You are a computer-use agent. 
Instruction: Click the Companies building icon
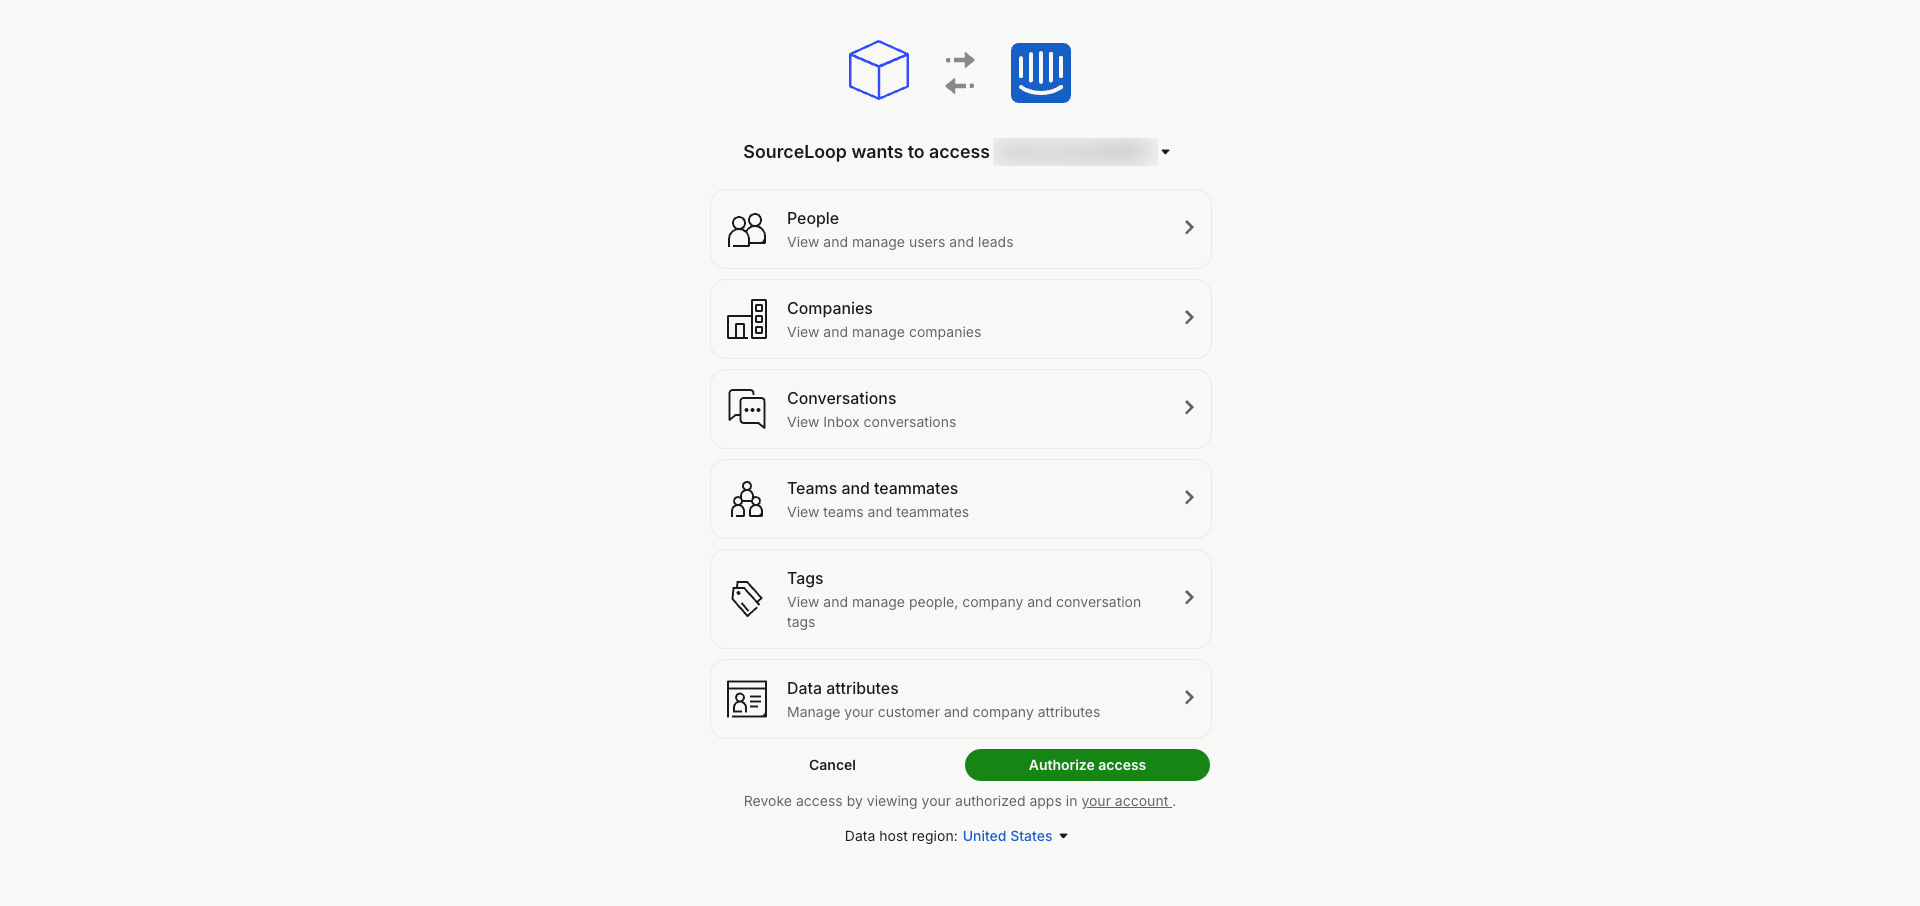(x=747, y=319)
